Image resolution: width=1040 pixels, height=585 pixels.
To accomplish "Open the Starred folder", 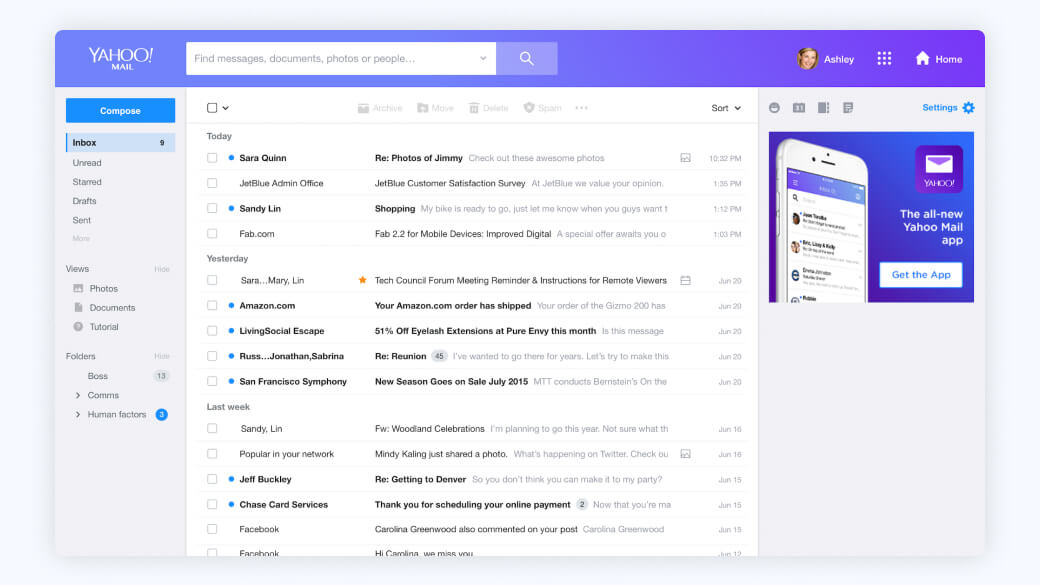I will click(x=87, y=182).
